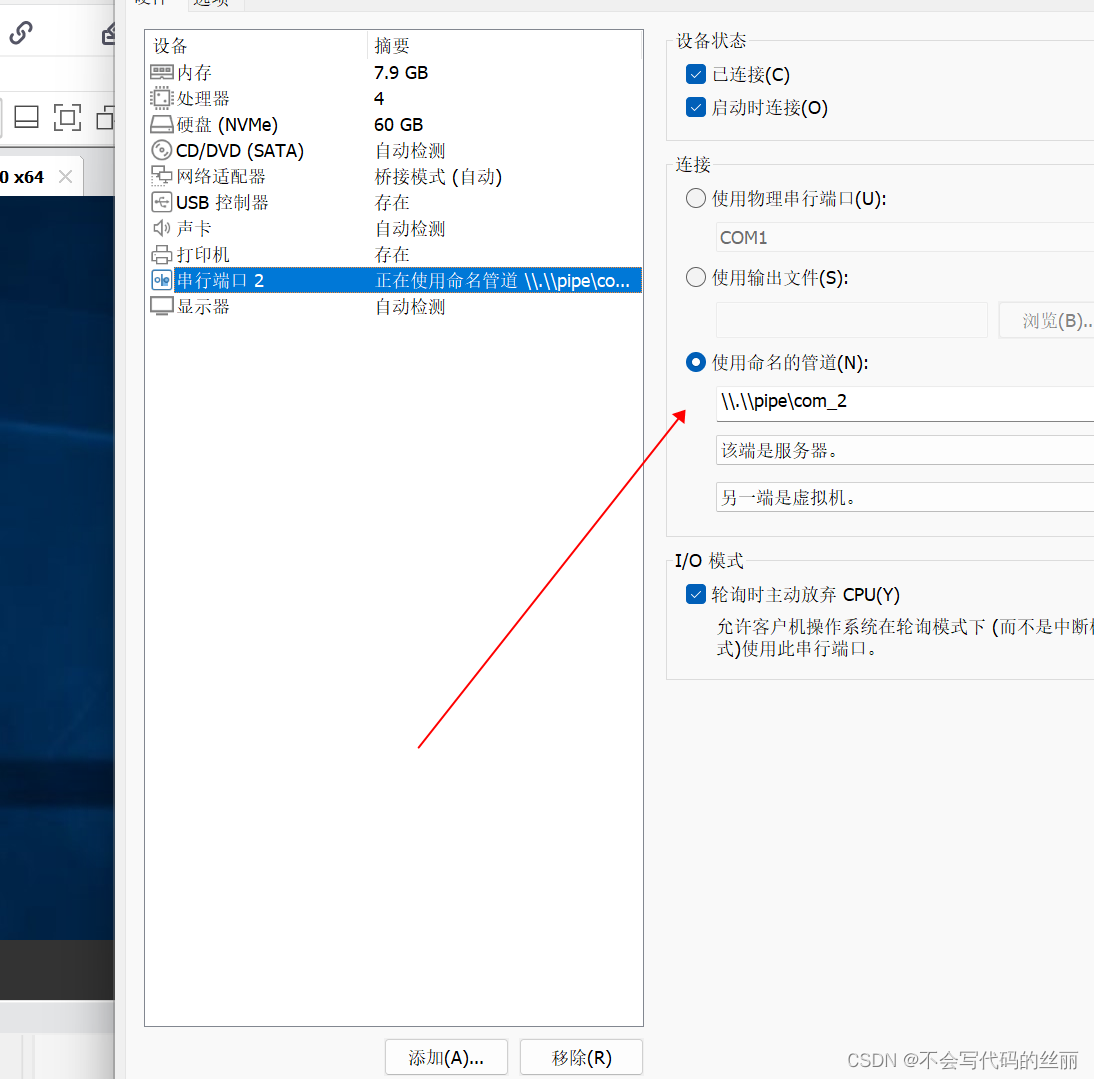This screenshot has width=1094, height=1079.
Task: Select the 声卡 row
Action: (x=396, y=229)
